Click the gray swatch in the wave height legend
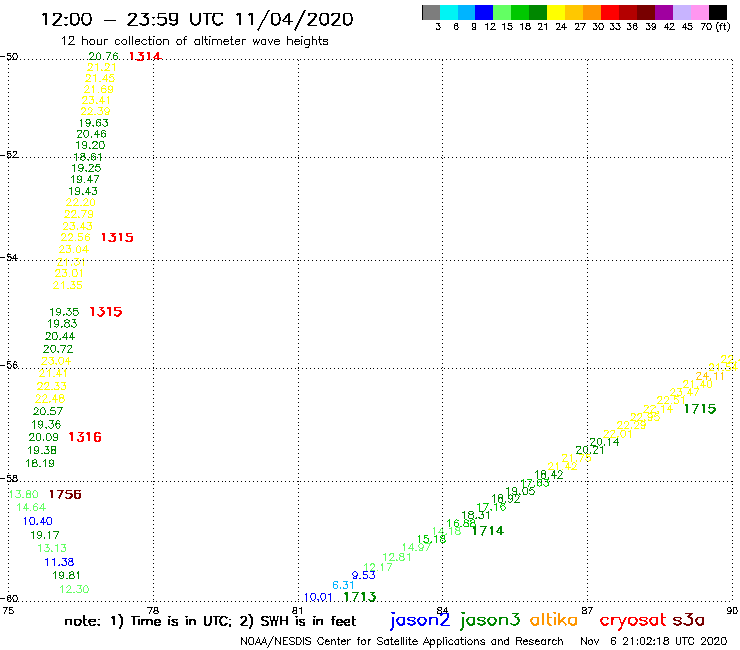The image size is (740, 650). (431, 12)
